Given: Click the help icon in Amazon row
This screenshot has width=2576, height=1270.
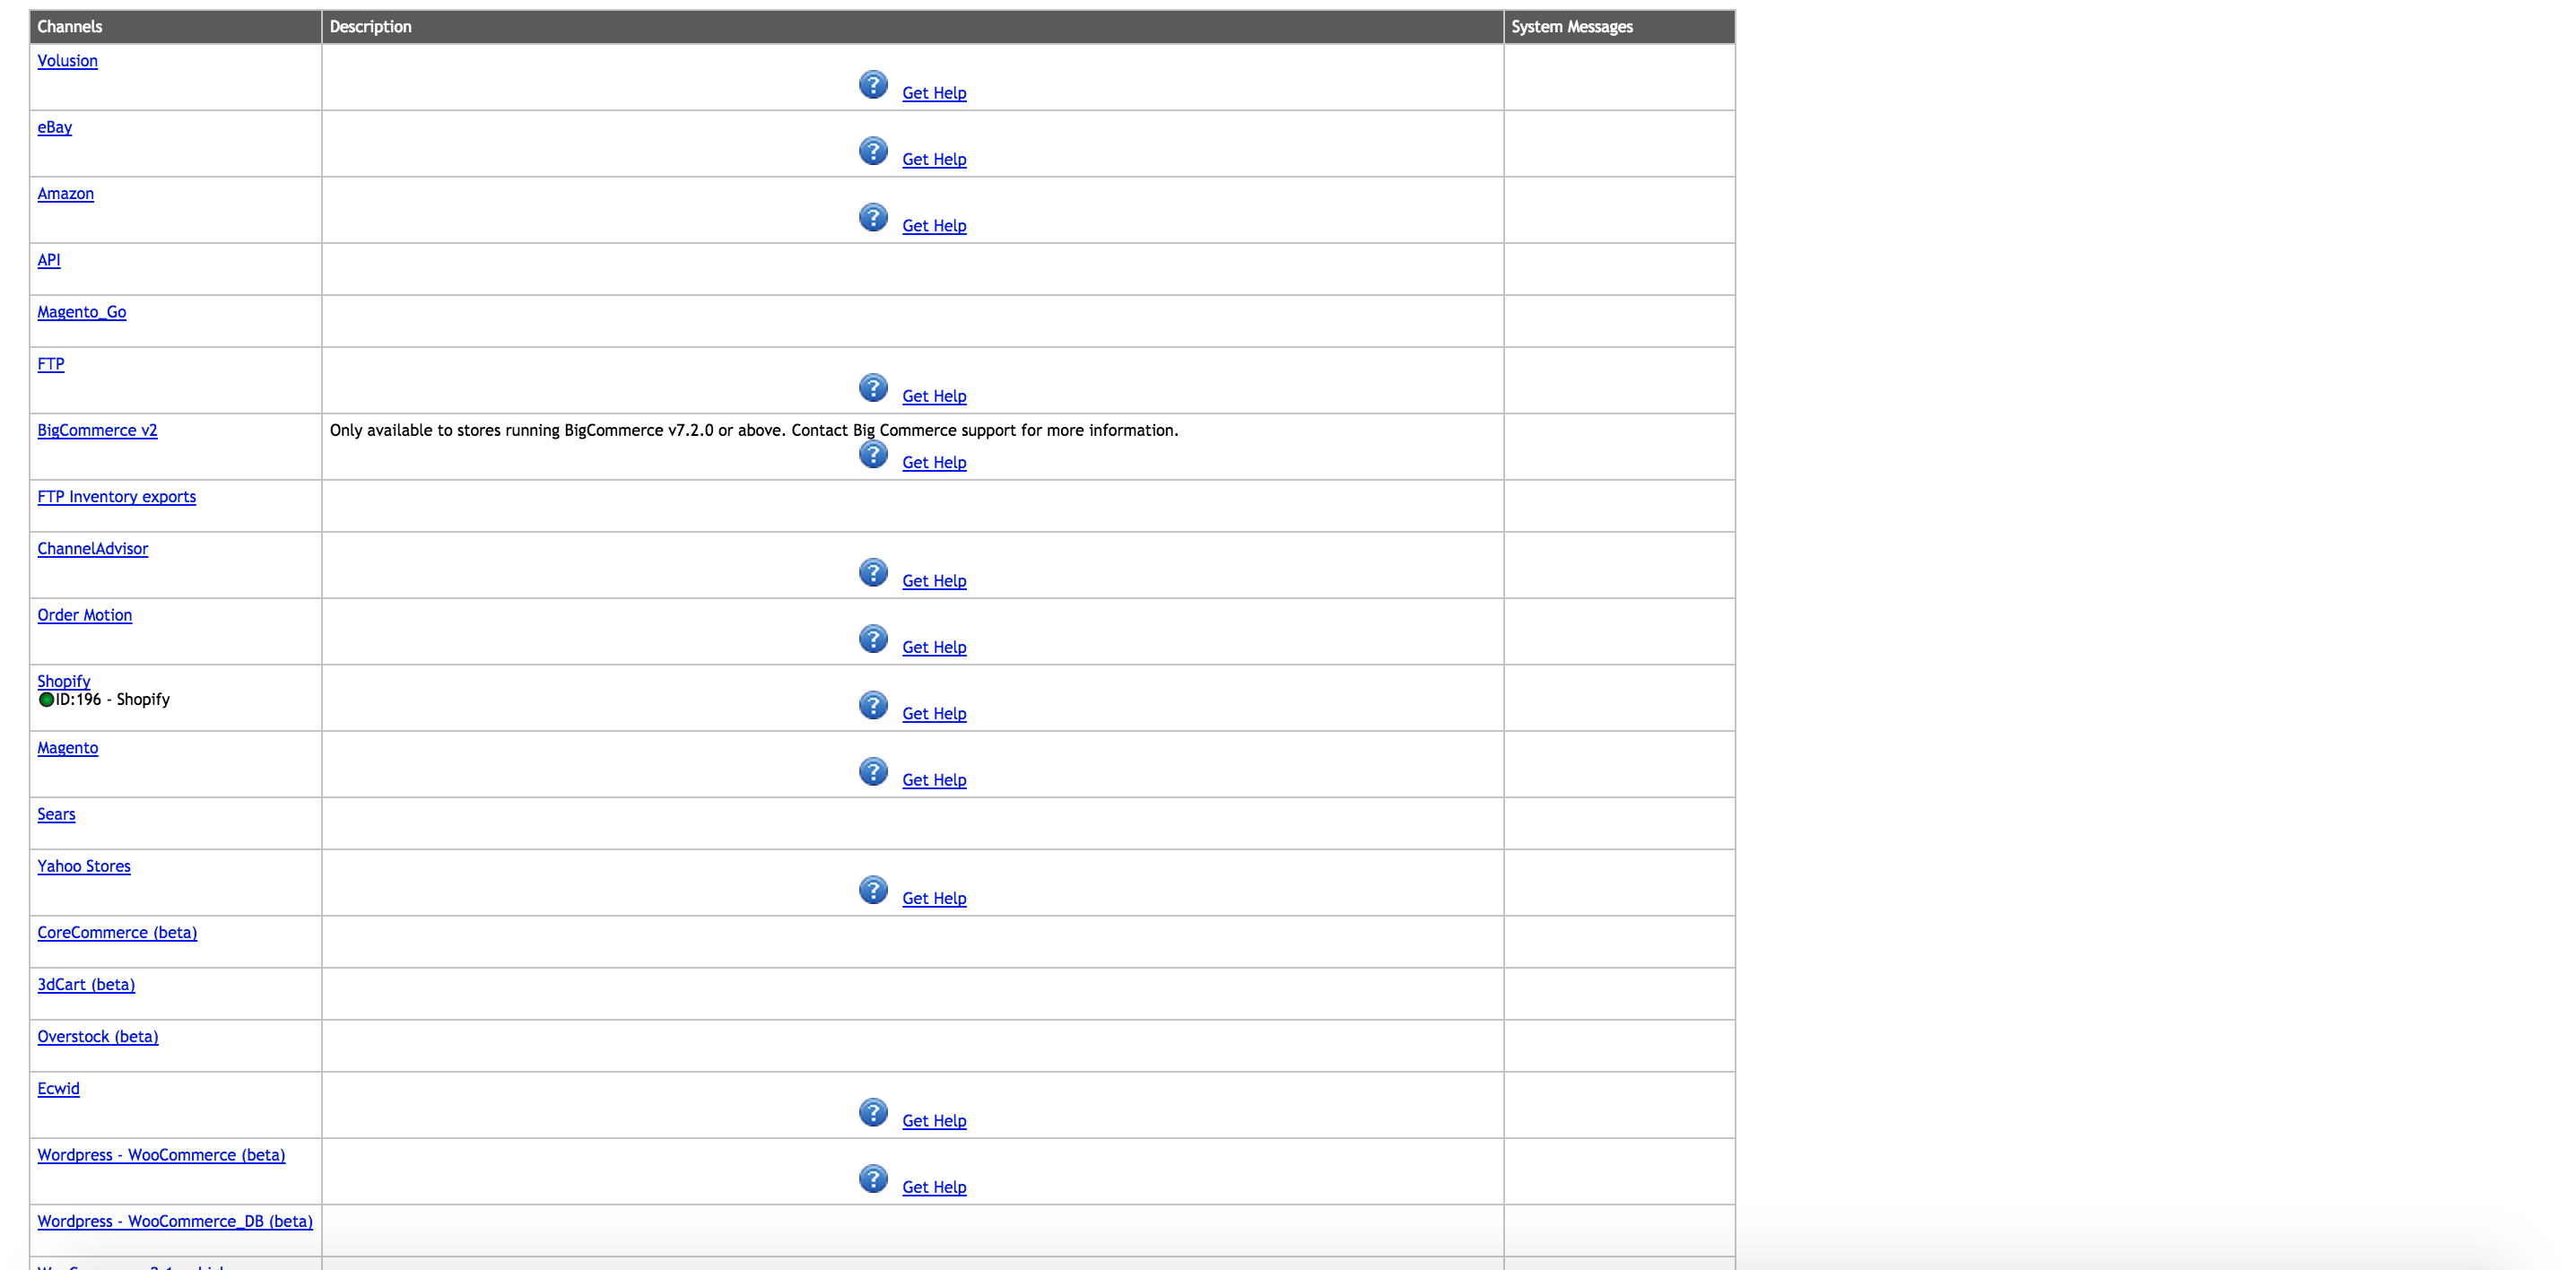Looking at the screenshot, I should pyautogui.click(x=873, y=217).
